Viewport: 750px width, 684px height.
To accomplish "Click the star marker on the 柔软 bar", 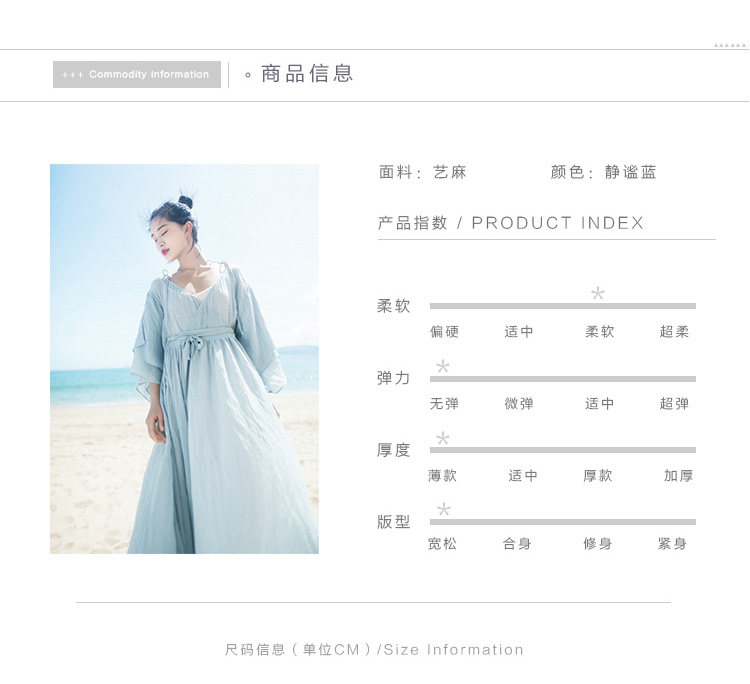I will [597, 293].
